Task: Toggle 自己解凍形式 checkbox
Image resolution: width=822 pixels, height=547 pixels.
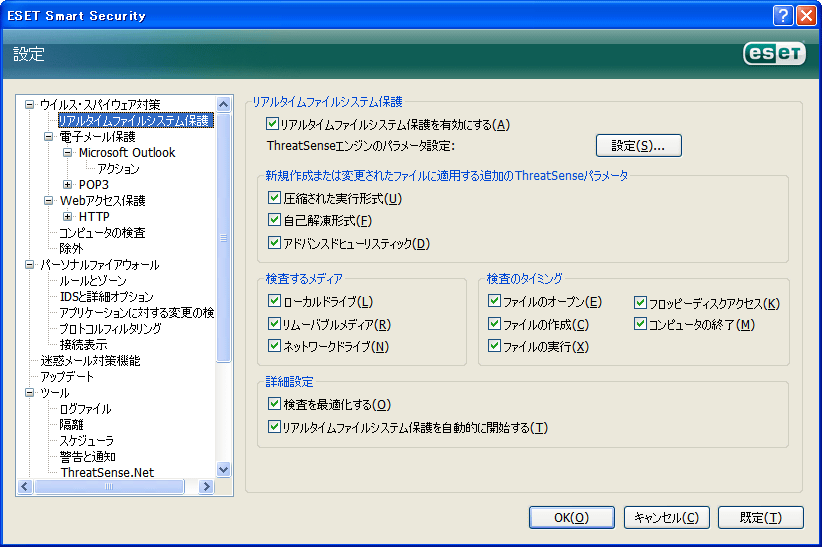Action: click(274, 220)
